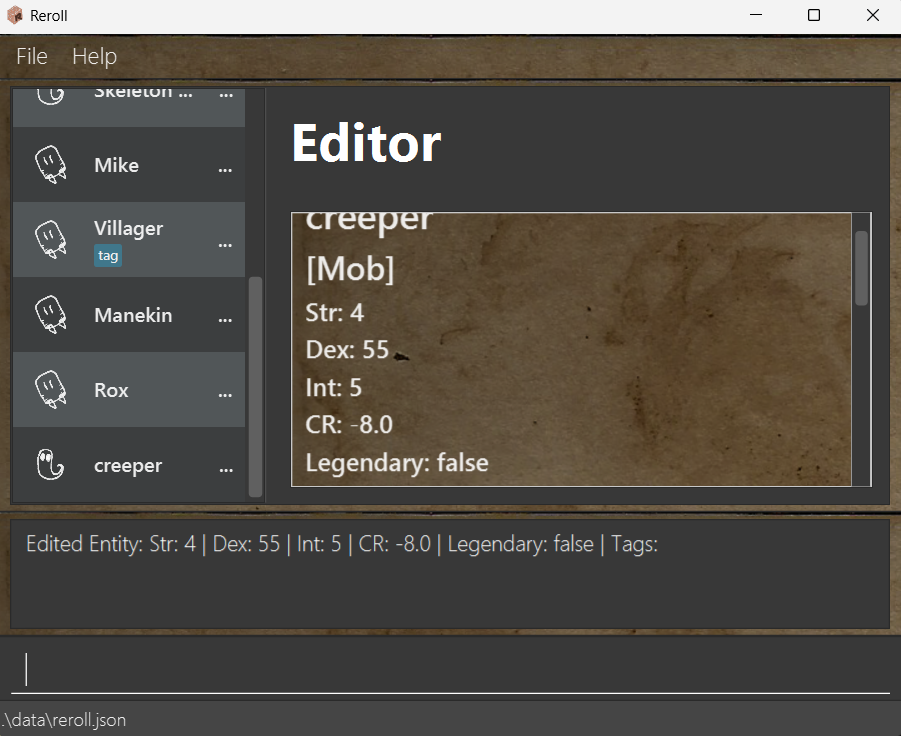The width and height of the screenshot is (901, 736).
Task: Expand the ellipsis on creeper row
Action: [226, 471]
